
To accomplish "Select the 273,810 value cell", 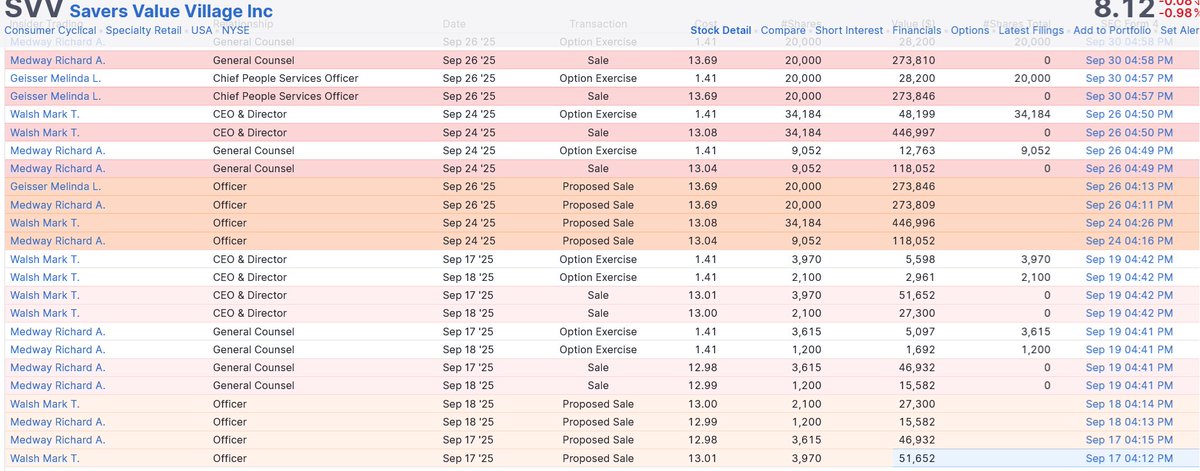I will point(914,60).
